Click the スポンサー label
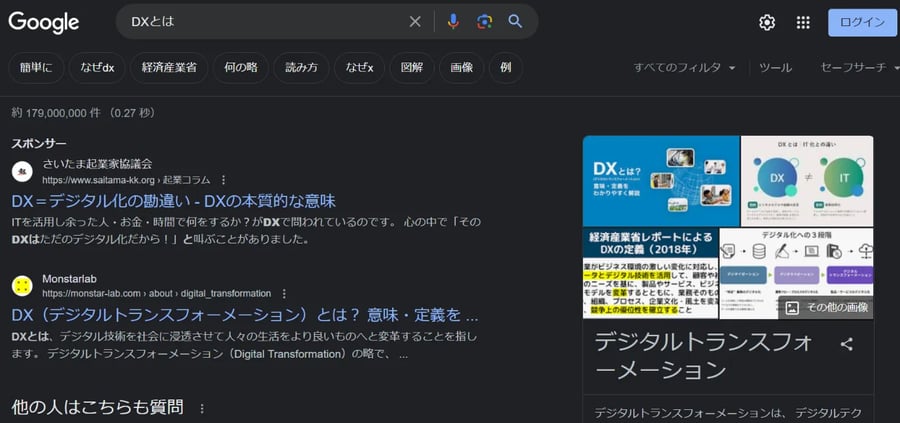The height and width of the screenshot is (423, 900). (39, 143)
